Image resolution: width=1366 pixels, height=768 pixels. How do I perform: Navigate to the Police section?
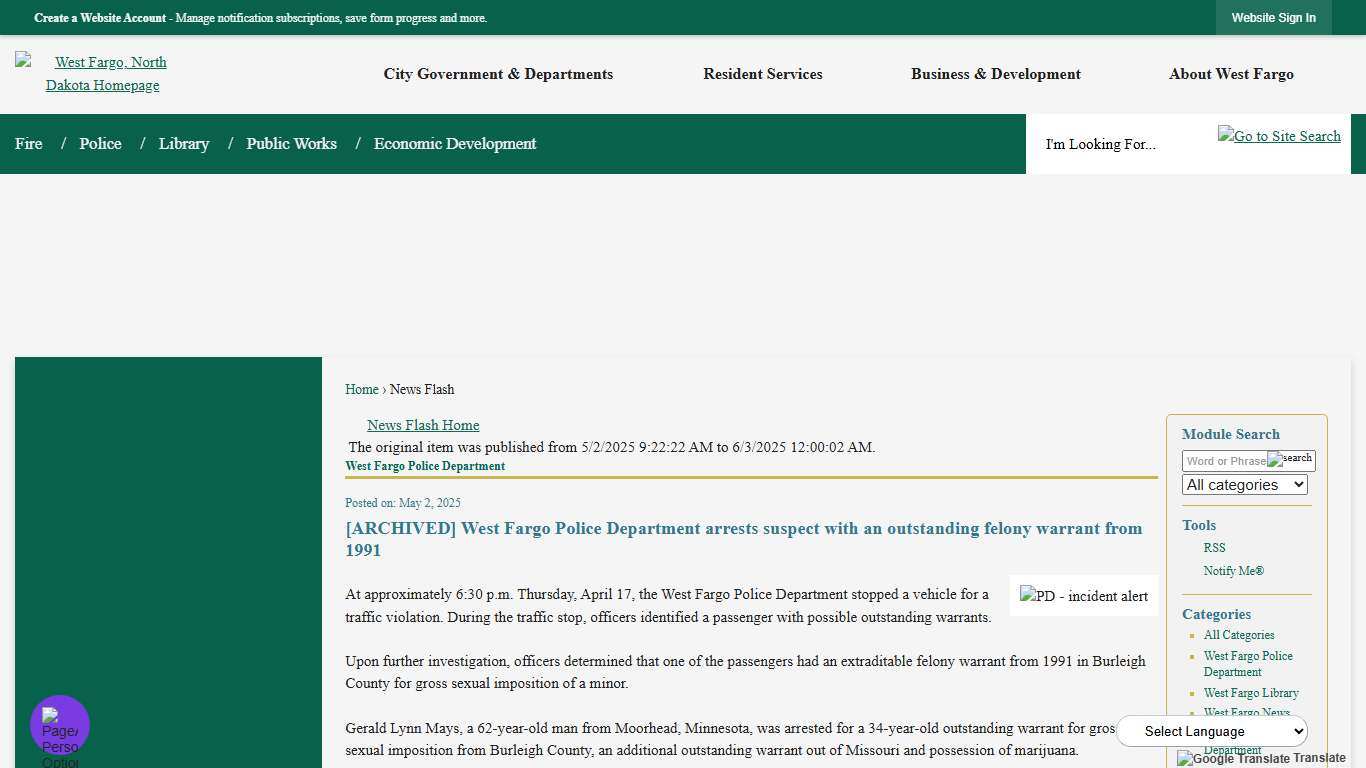coord(100,144)
